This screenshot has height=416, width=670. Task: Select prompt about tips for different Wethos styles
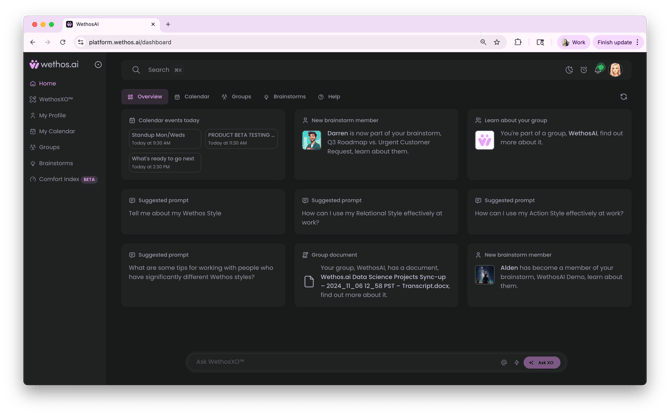pyautogui.click(x=203, y=275)
